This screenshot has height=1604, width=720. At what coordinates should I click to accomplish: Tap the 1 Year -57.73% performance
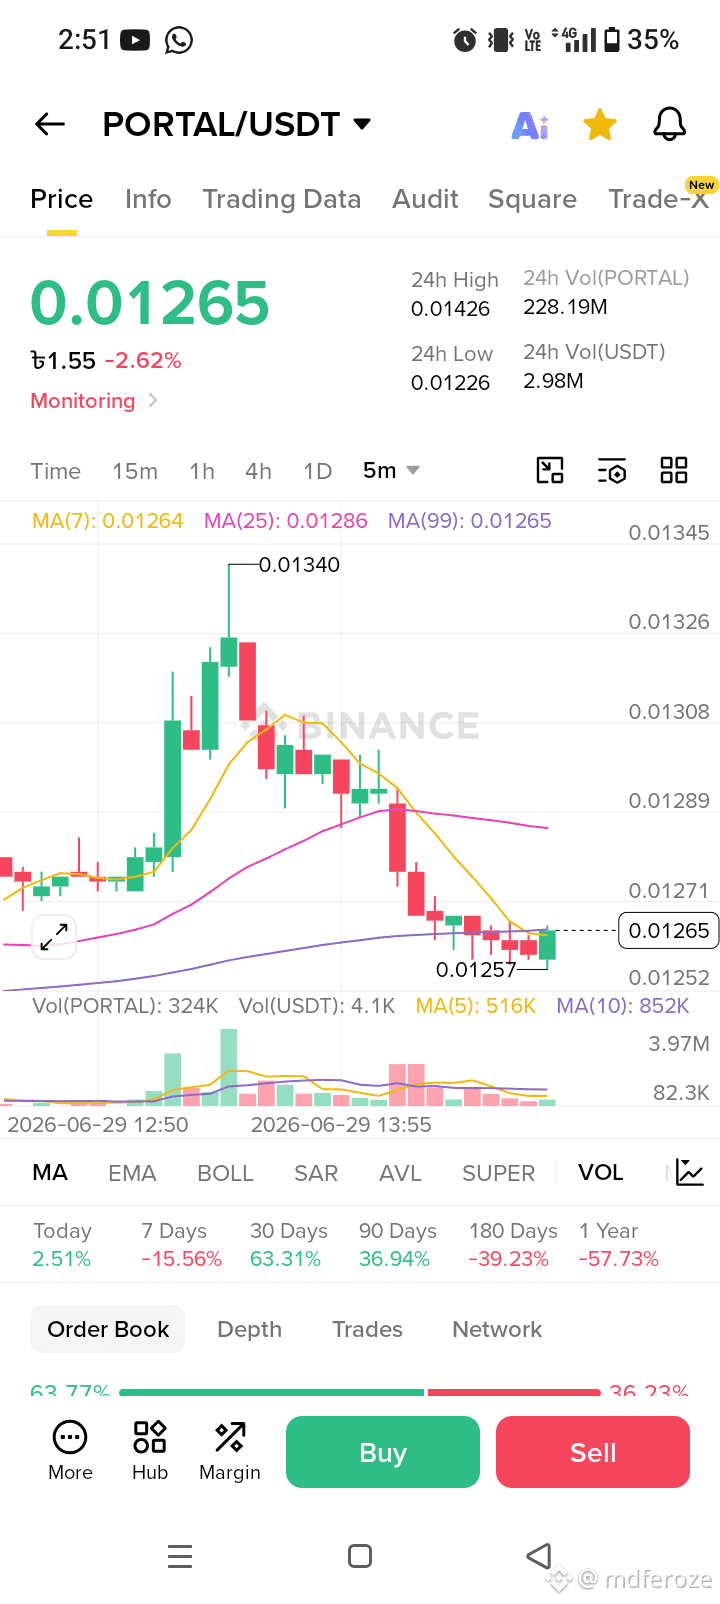[618, 1245]
